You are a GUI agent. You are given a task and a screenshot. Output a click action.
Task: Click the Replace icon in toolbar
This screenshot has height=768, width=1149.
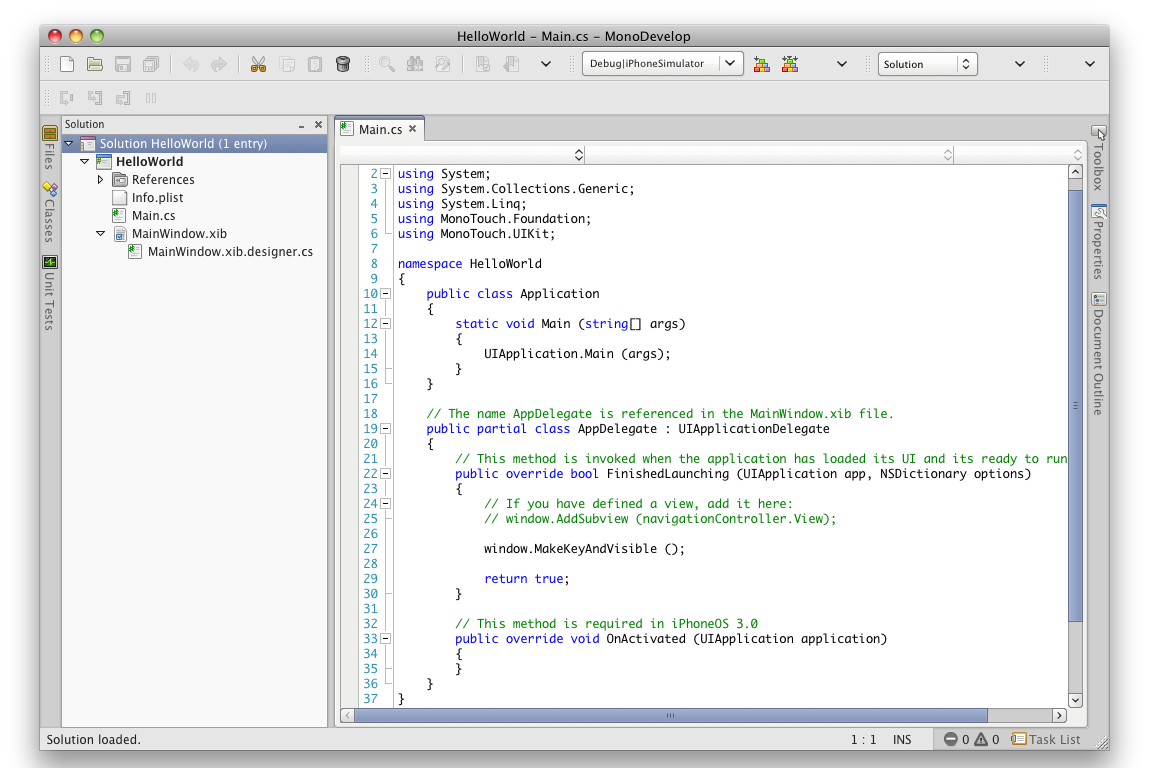coord(443,64)
